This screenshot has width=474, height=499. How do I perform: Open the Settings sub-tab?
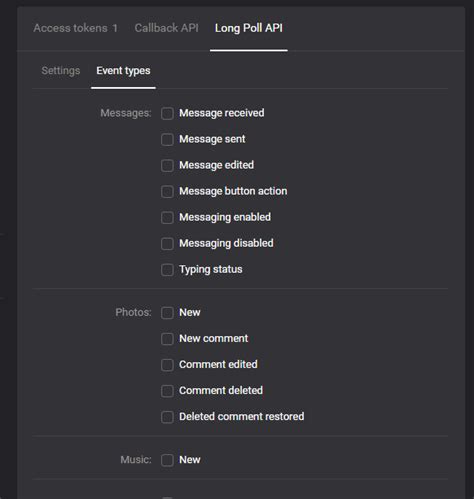(61, 71)
